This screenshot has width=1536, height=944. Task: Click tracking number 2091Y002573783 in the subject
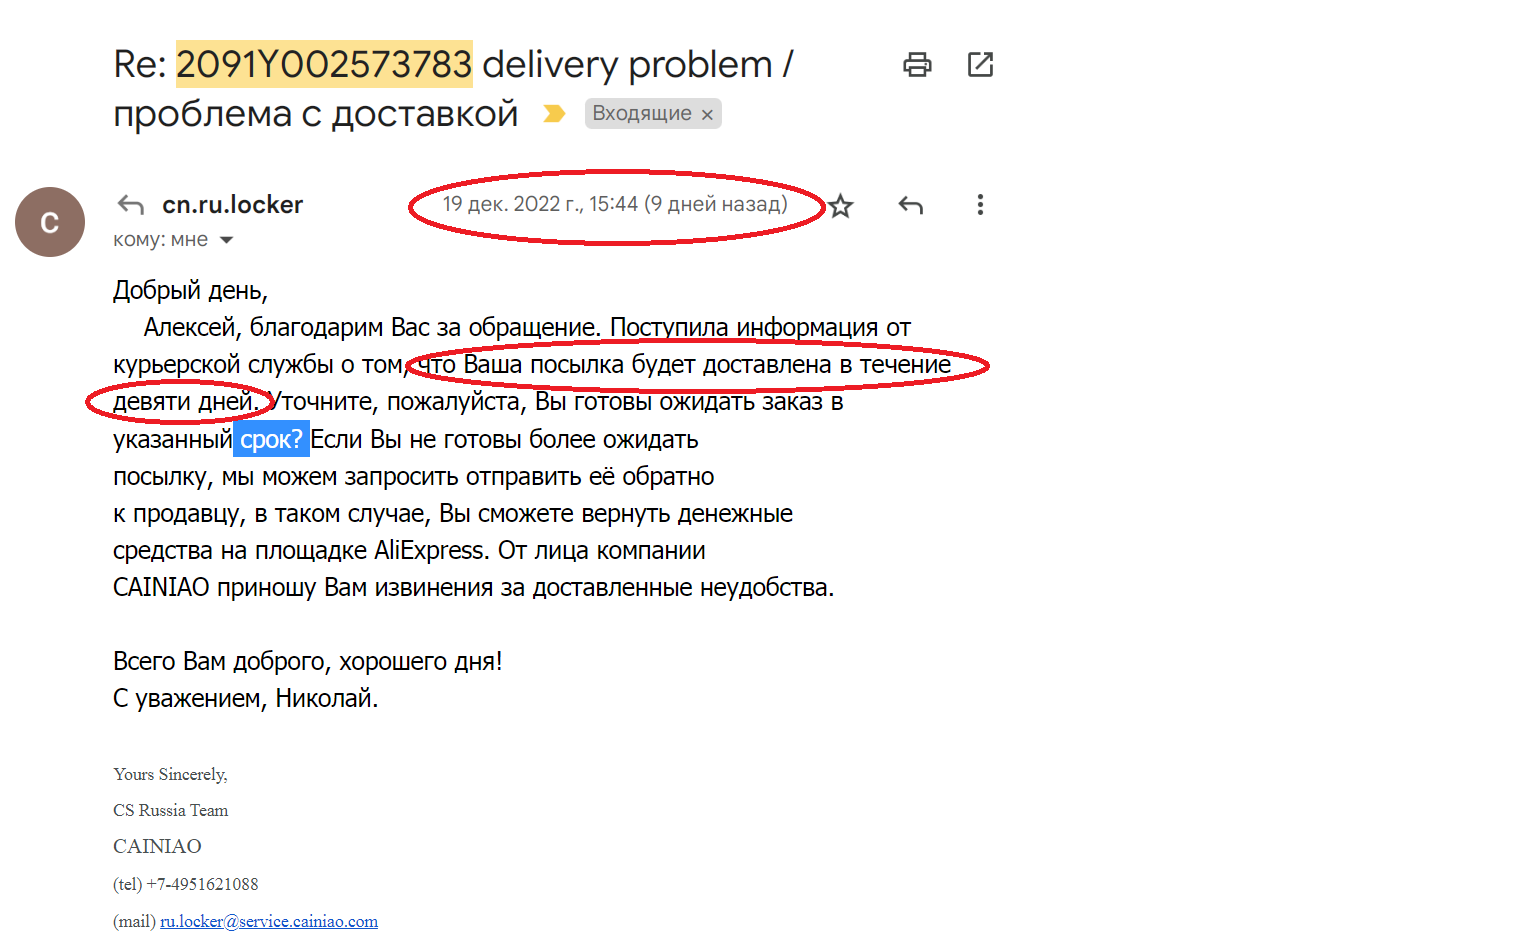324,64
